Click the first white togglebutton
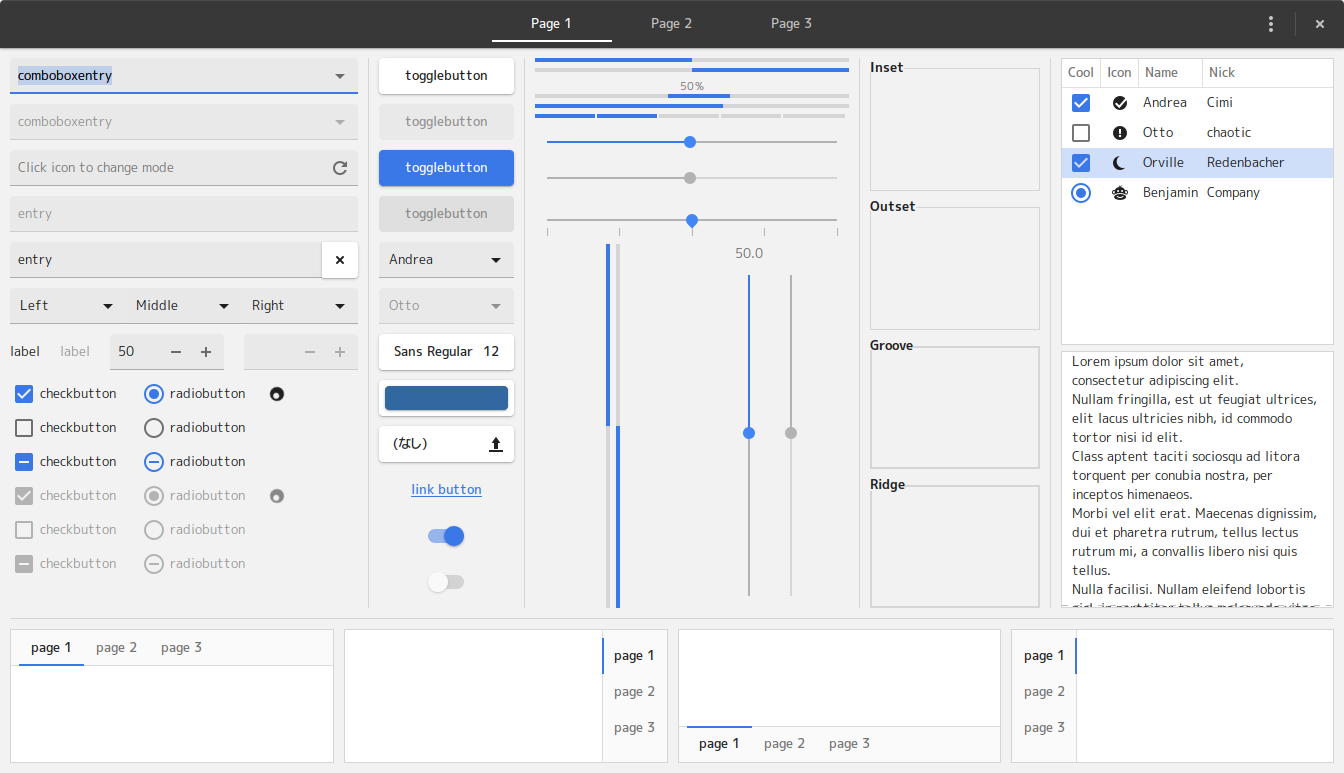The width and height of the screenshot is (1344, 773). tap(446, 76)
